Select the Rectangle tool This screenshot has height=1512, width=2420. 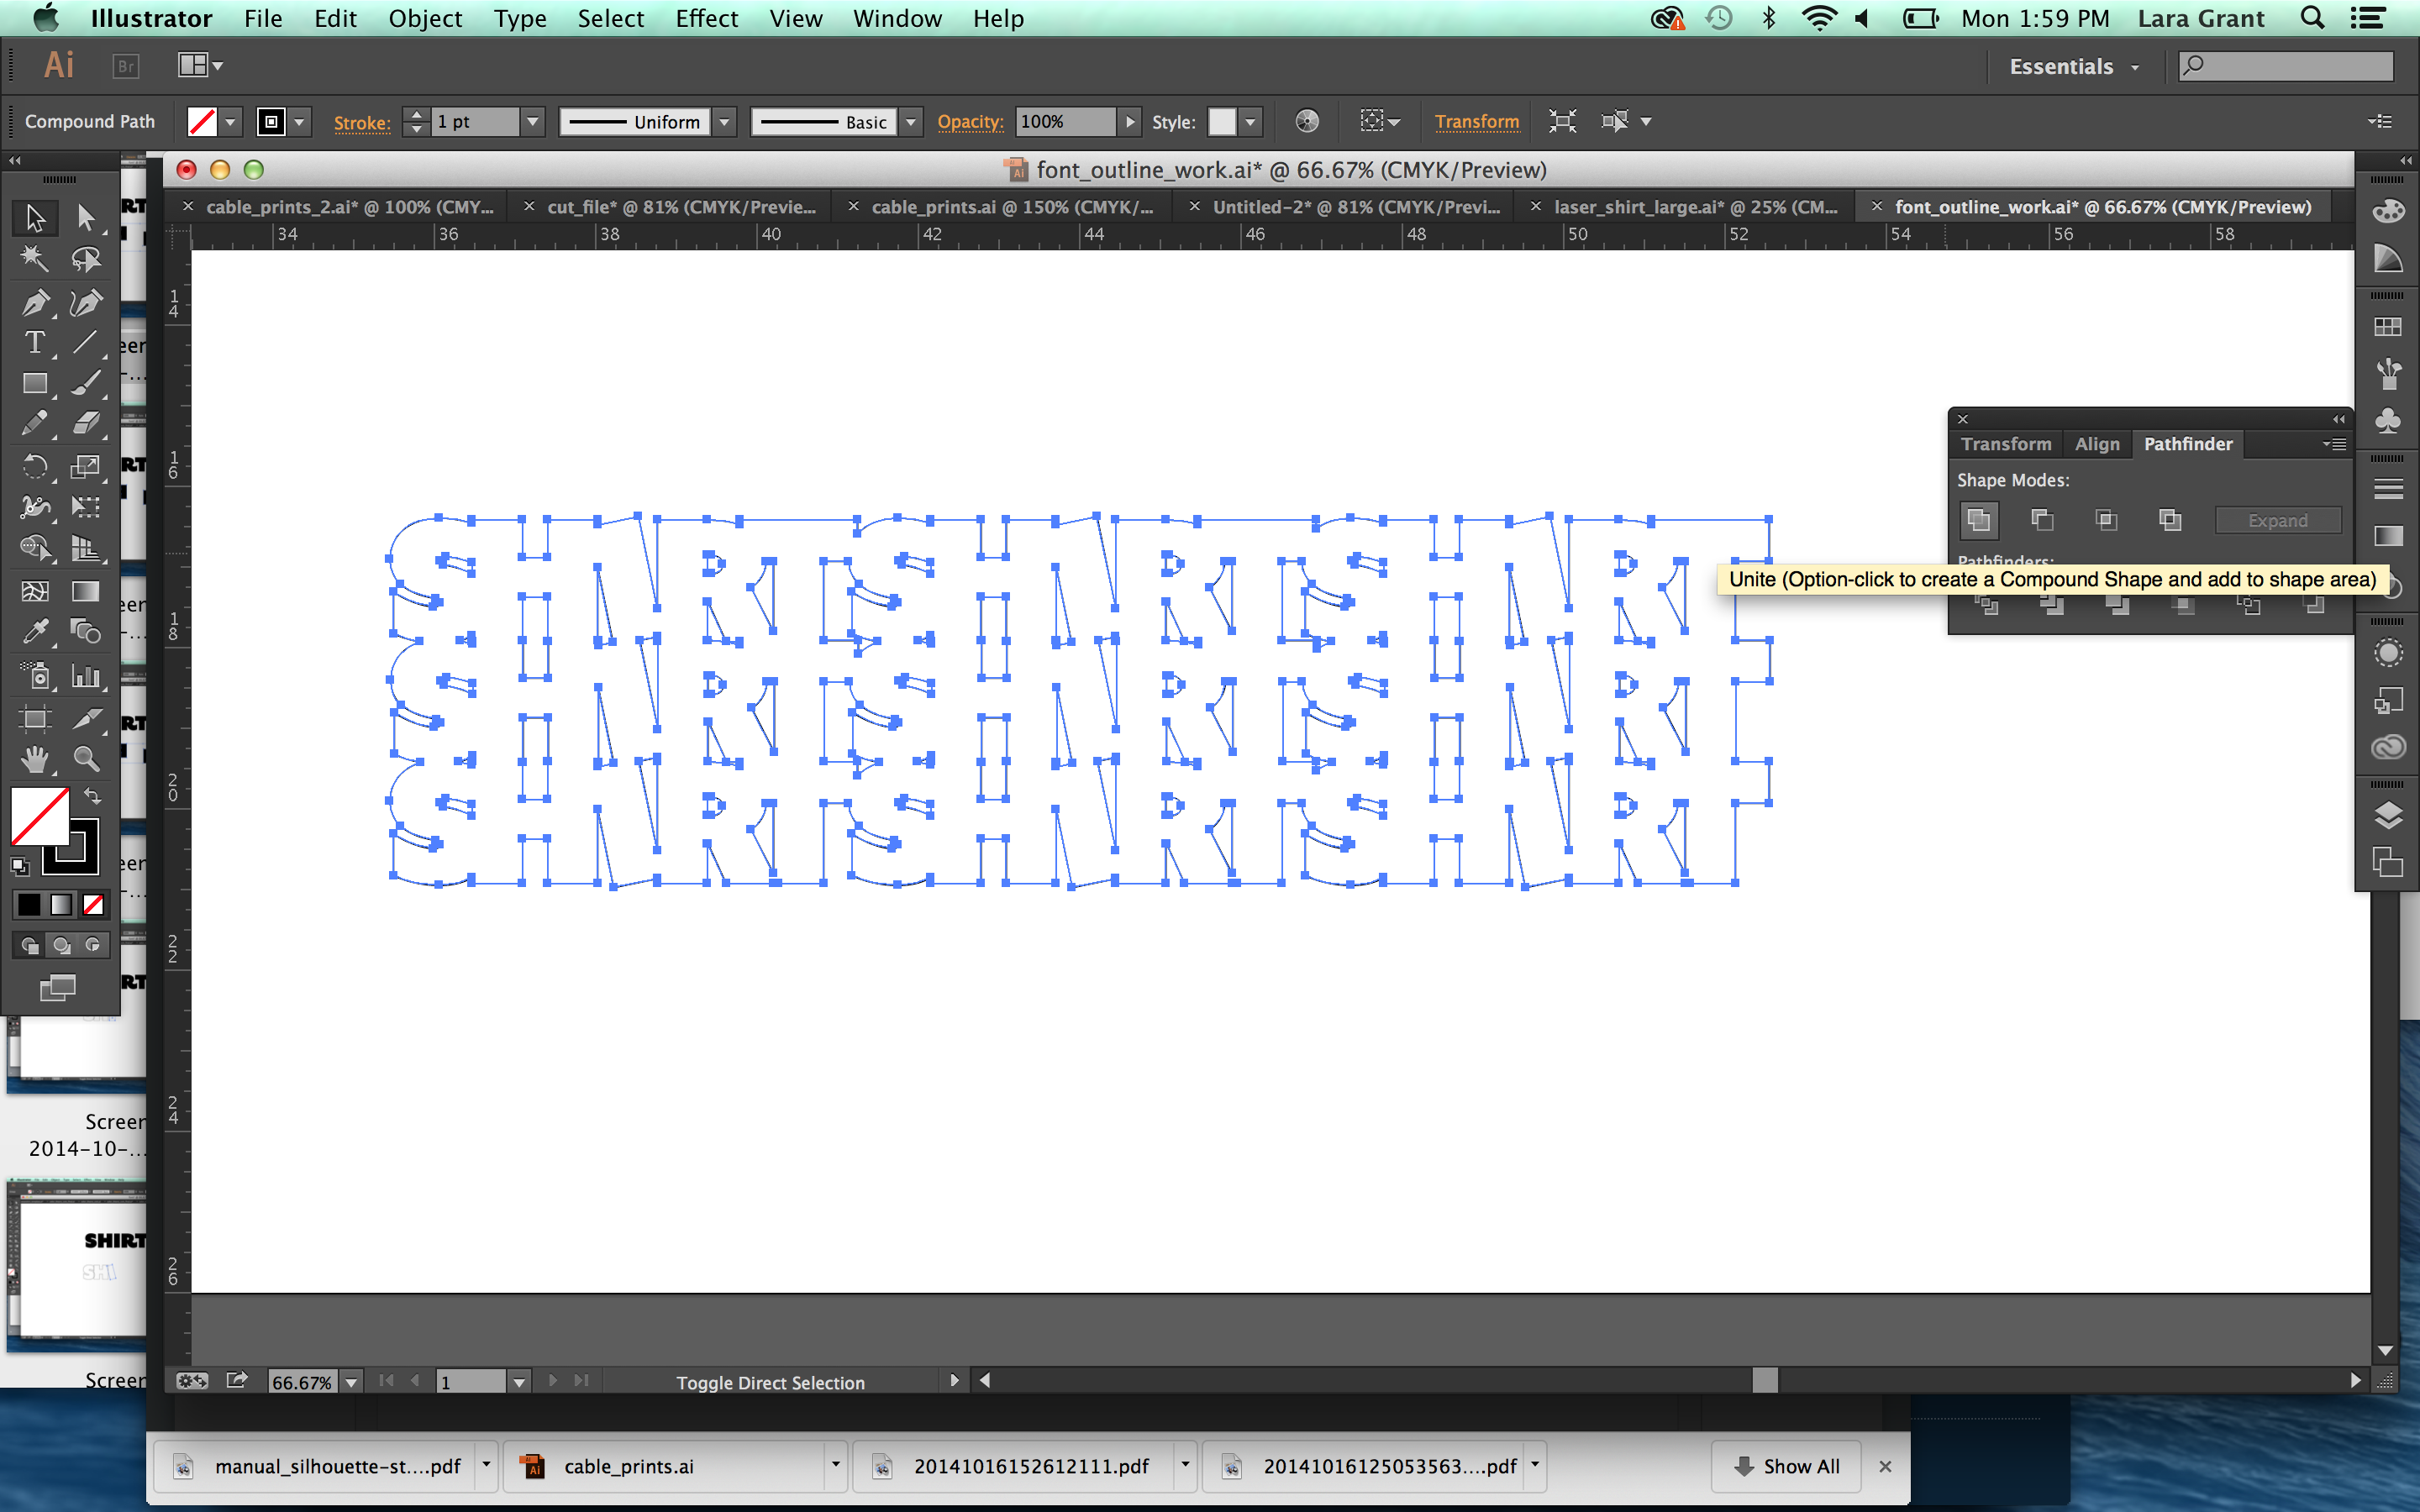point(35,384)
